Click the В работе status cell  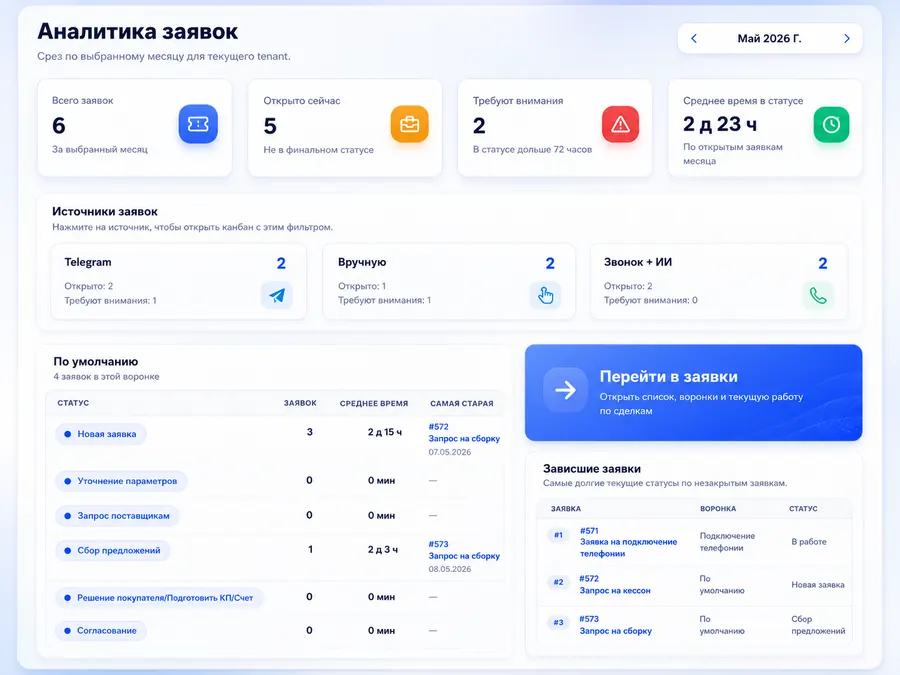pos(809,542)
